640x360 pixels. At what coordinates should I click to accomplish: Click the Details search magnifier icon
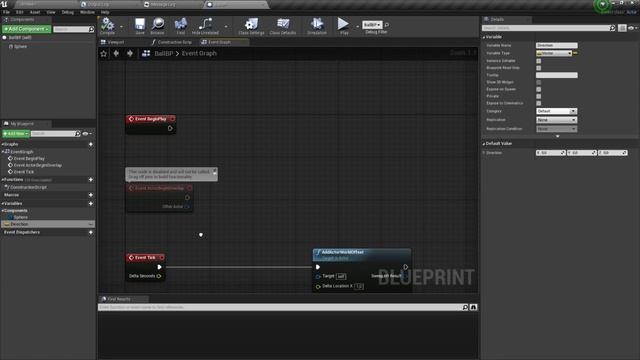coord(612,28)
